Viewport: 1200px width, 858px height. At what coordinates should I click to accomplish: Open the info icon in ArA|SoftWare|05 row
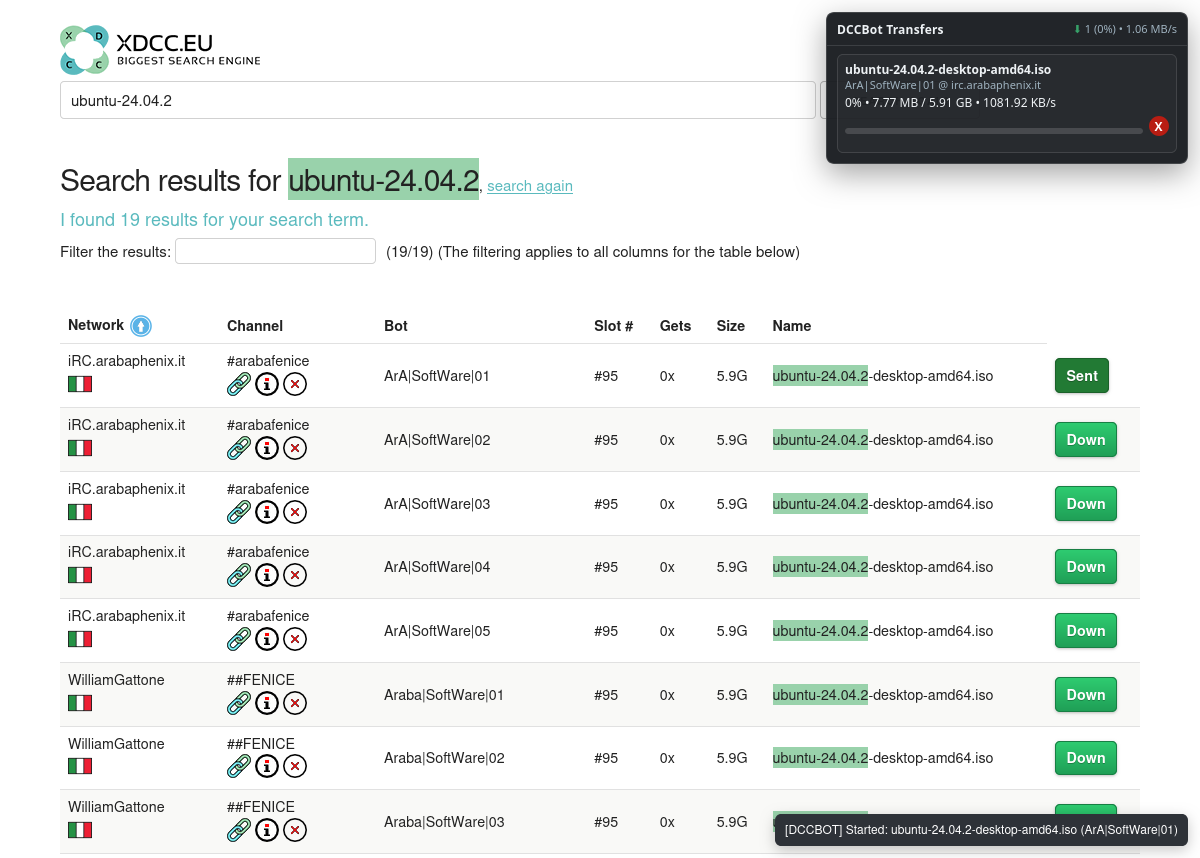coord(267,639)
